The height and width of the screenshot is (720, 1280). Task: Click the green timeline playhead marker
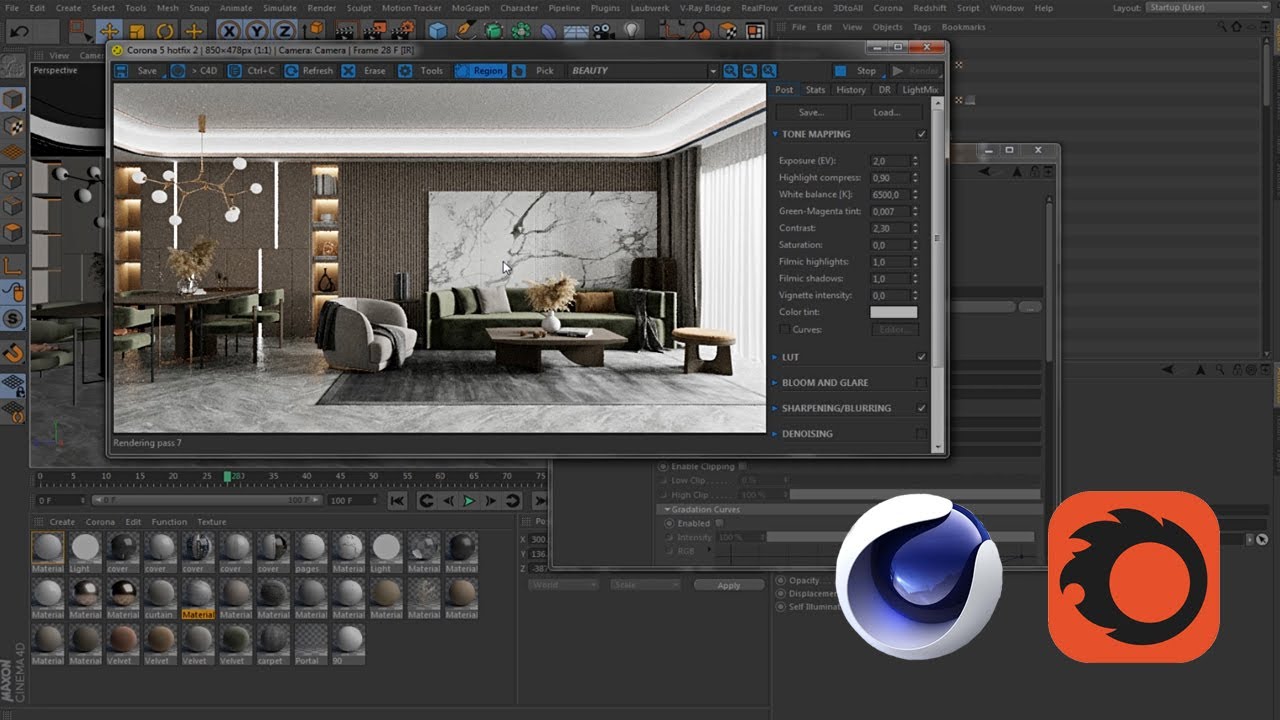(x=228, y=476)
